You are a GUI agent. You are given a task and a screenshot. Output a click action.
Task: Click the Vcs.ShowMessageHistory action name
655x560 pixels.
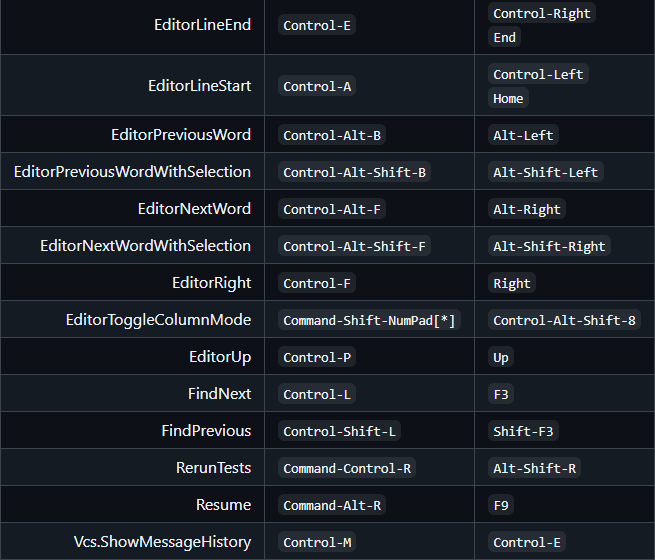[162, 542]
